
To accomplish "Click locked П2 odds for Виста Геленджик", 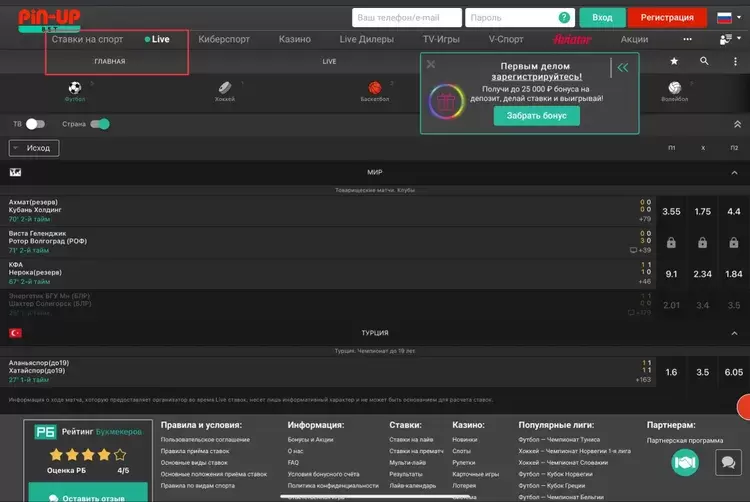I will 734,242.
